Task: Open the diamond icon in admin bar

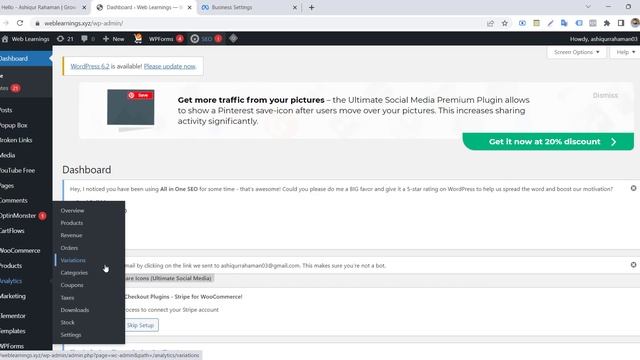Action: (x=233, y=38)
